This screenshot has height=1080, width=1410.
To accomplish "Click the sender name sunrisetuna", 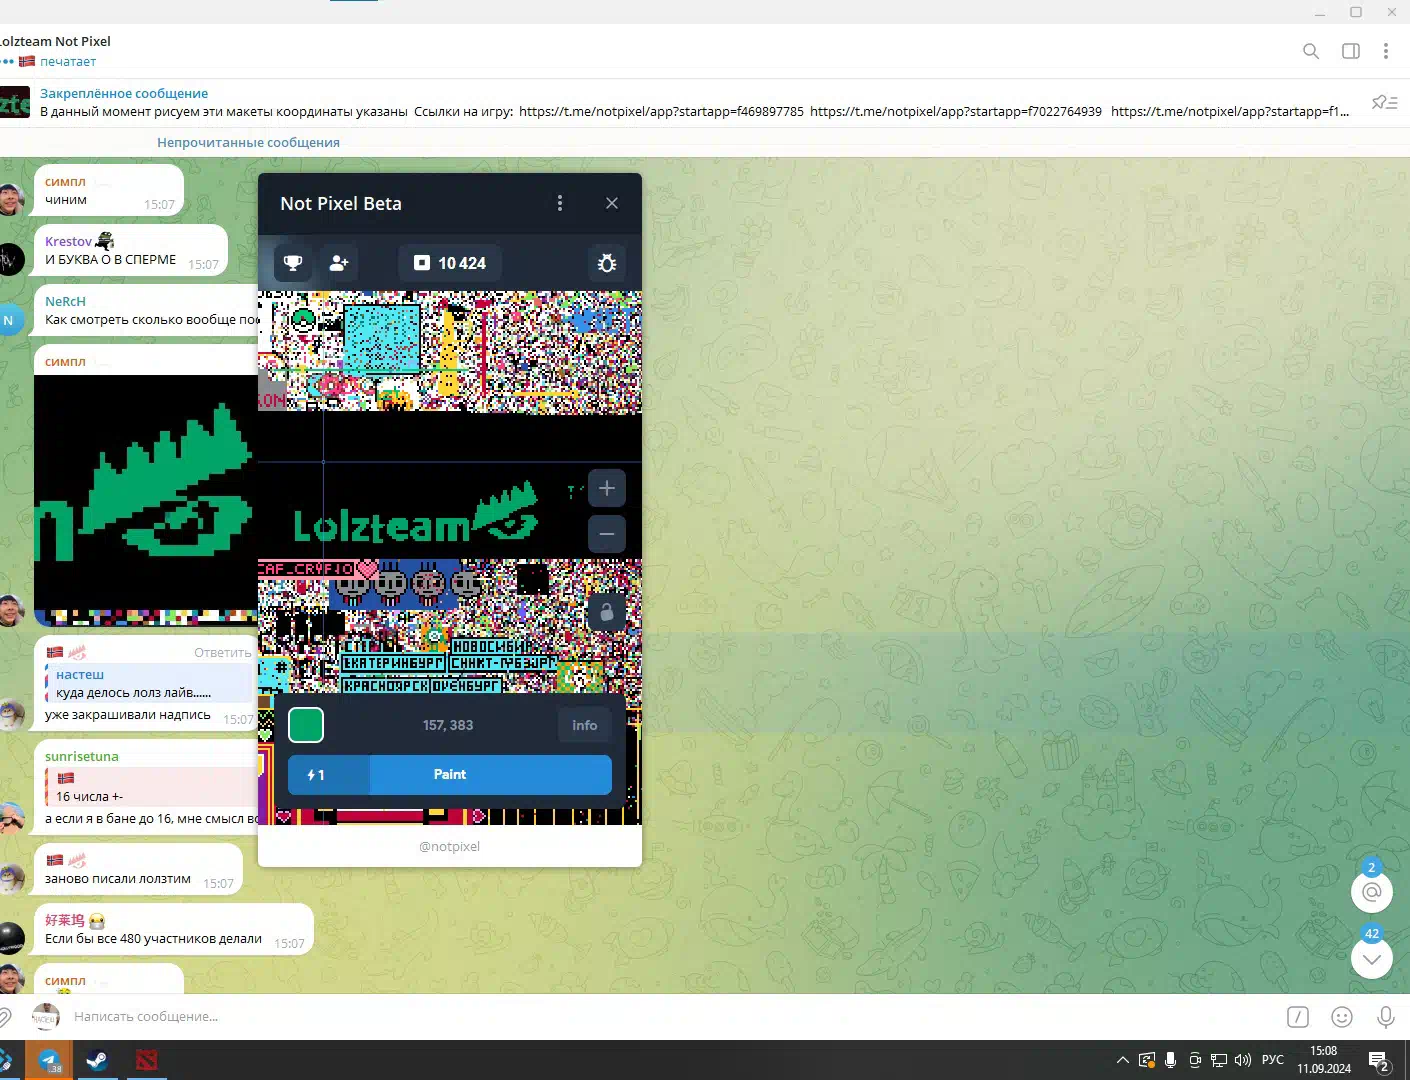I will coord(82,756).
